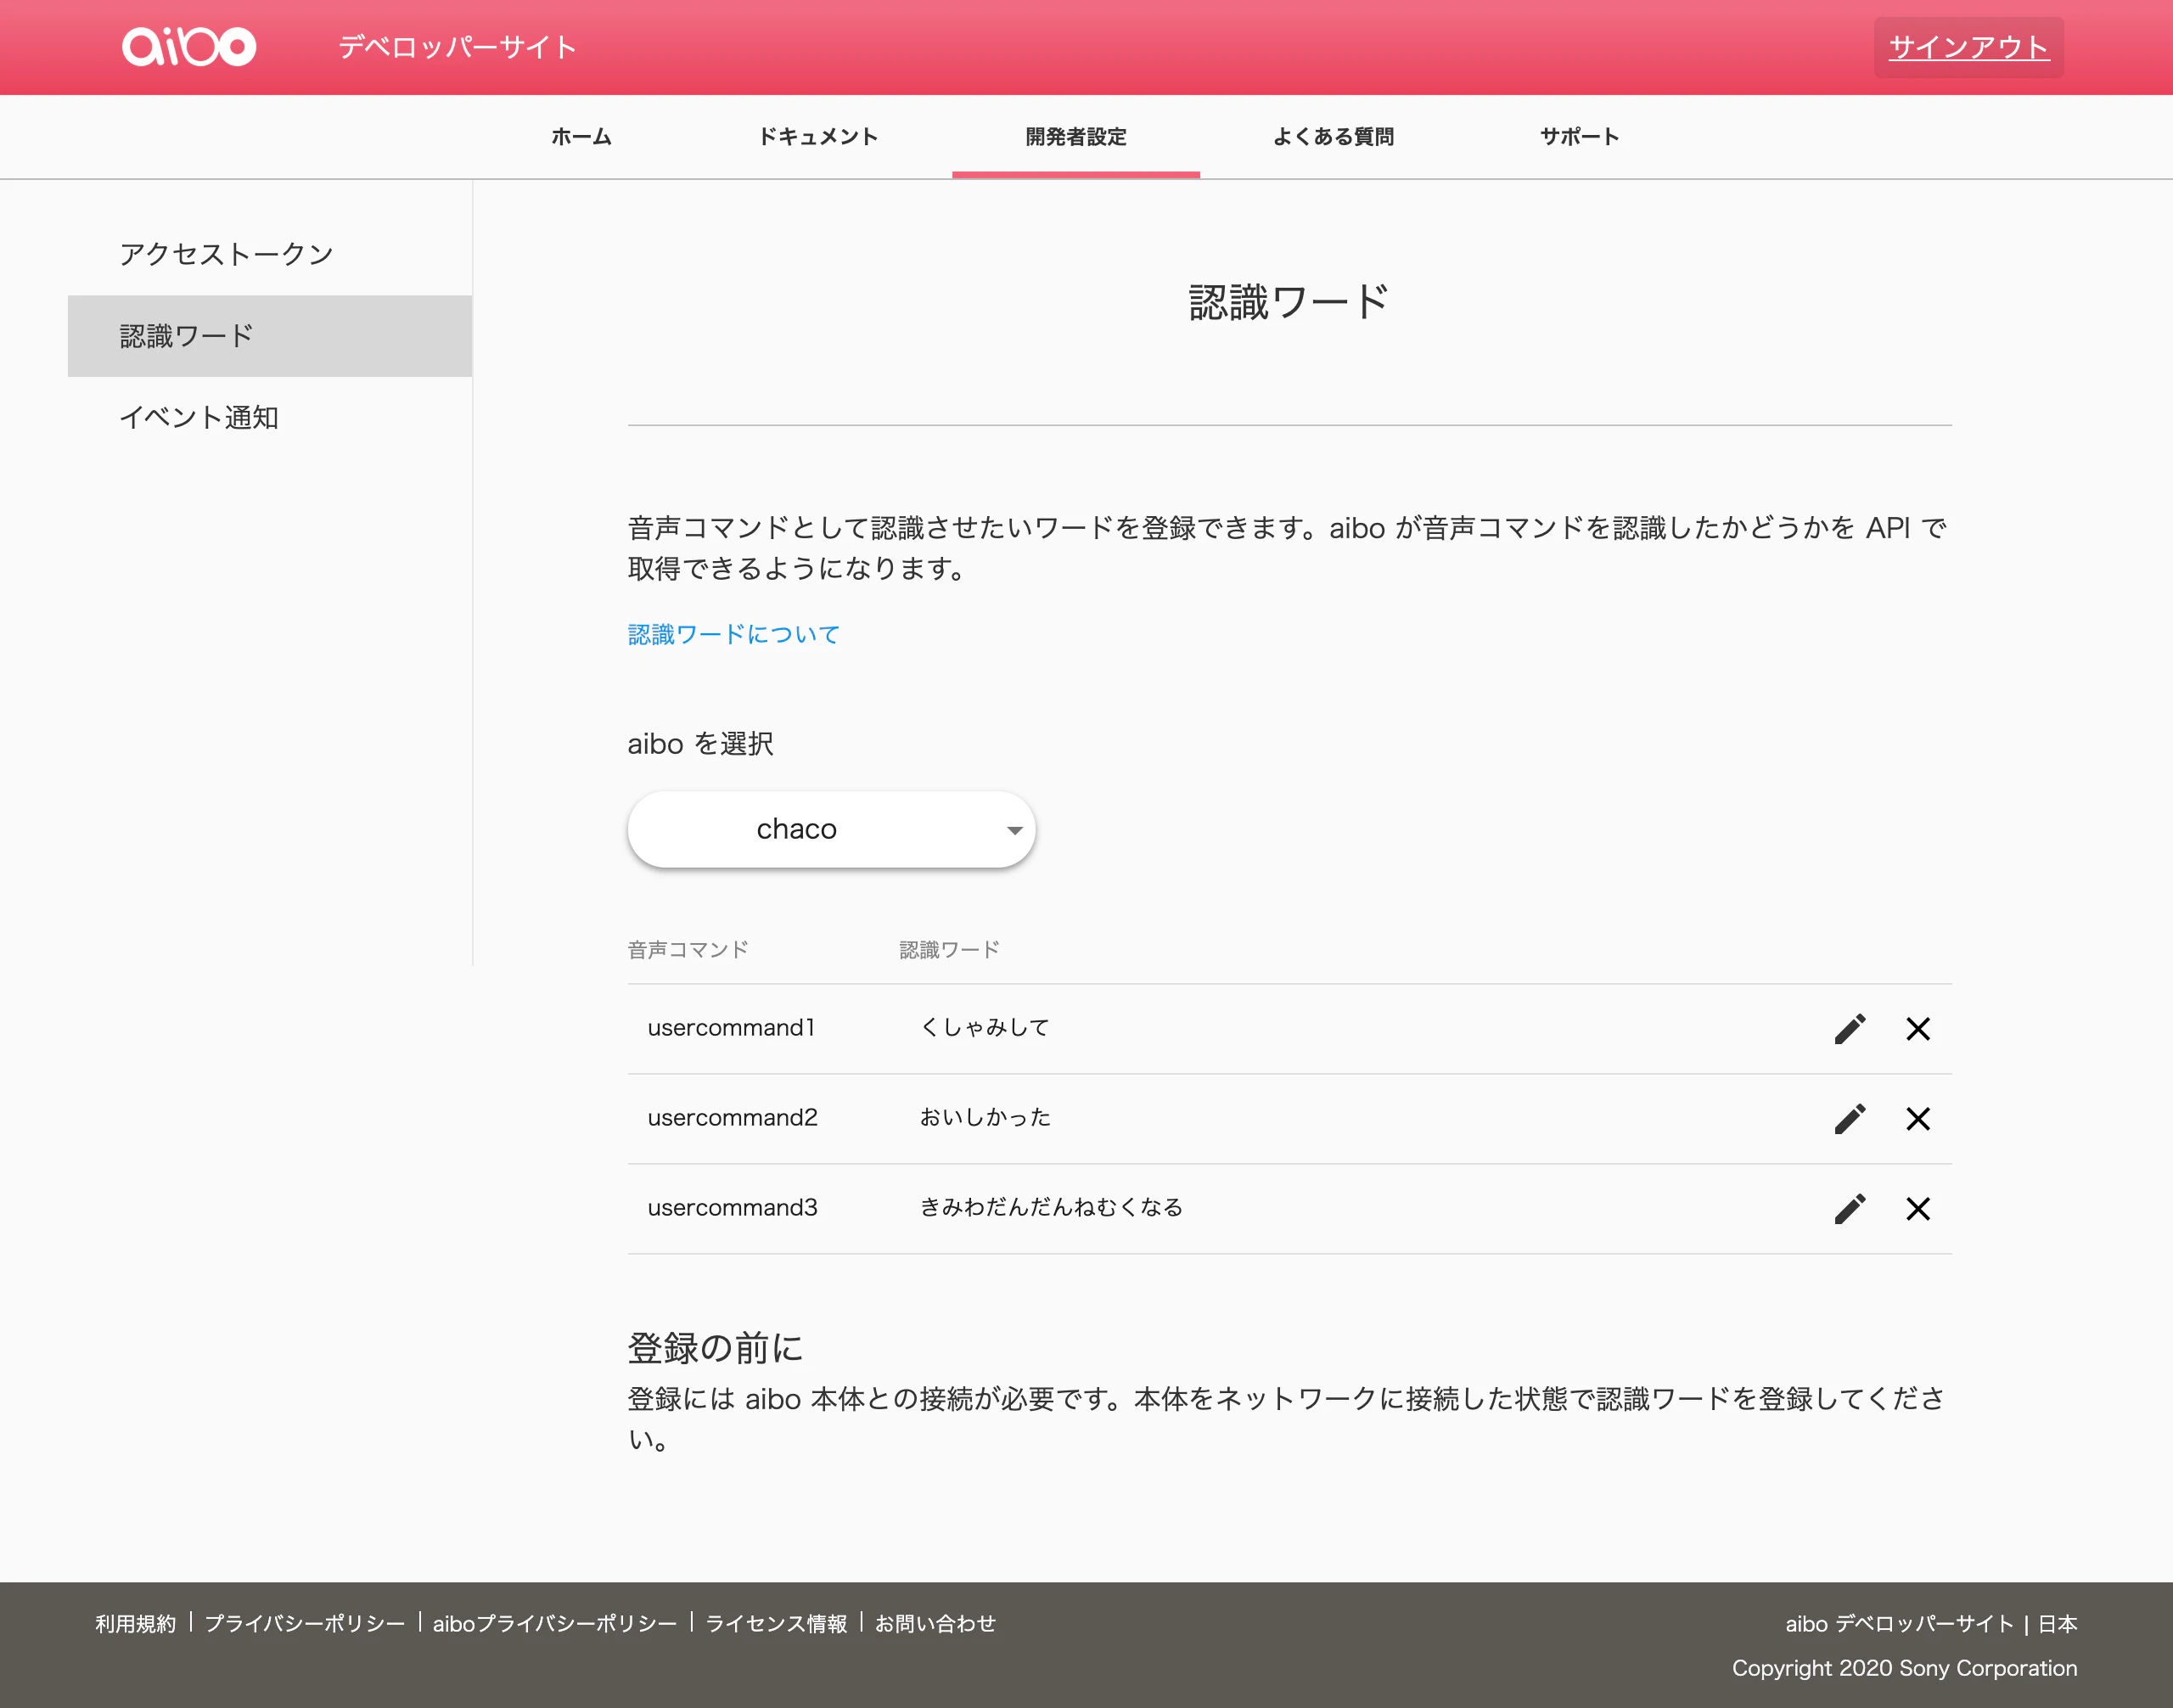The image size is (2173, 1708).
Task: Click the usercommand1 cell
Action: (x=731, y=1027)
